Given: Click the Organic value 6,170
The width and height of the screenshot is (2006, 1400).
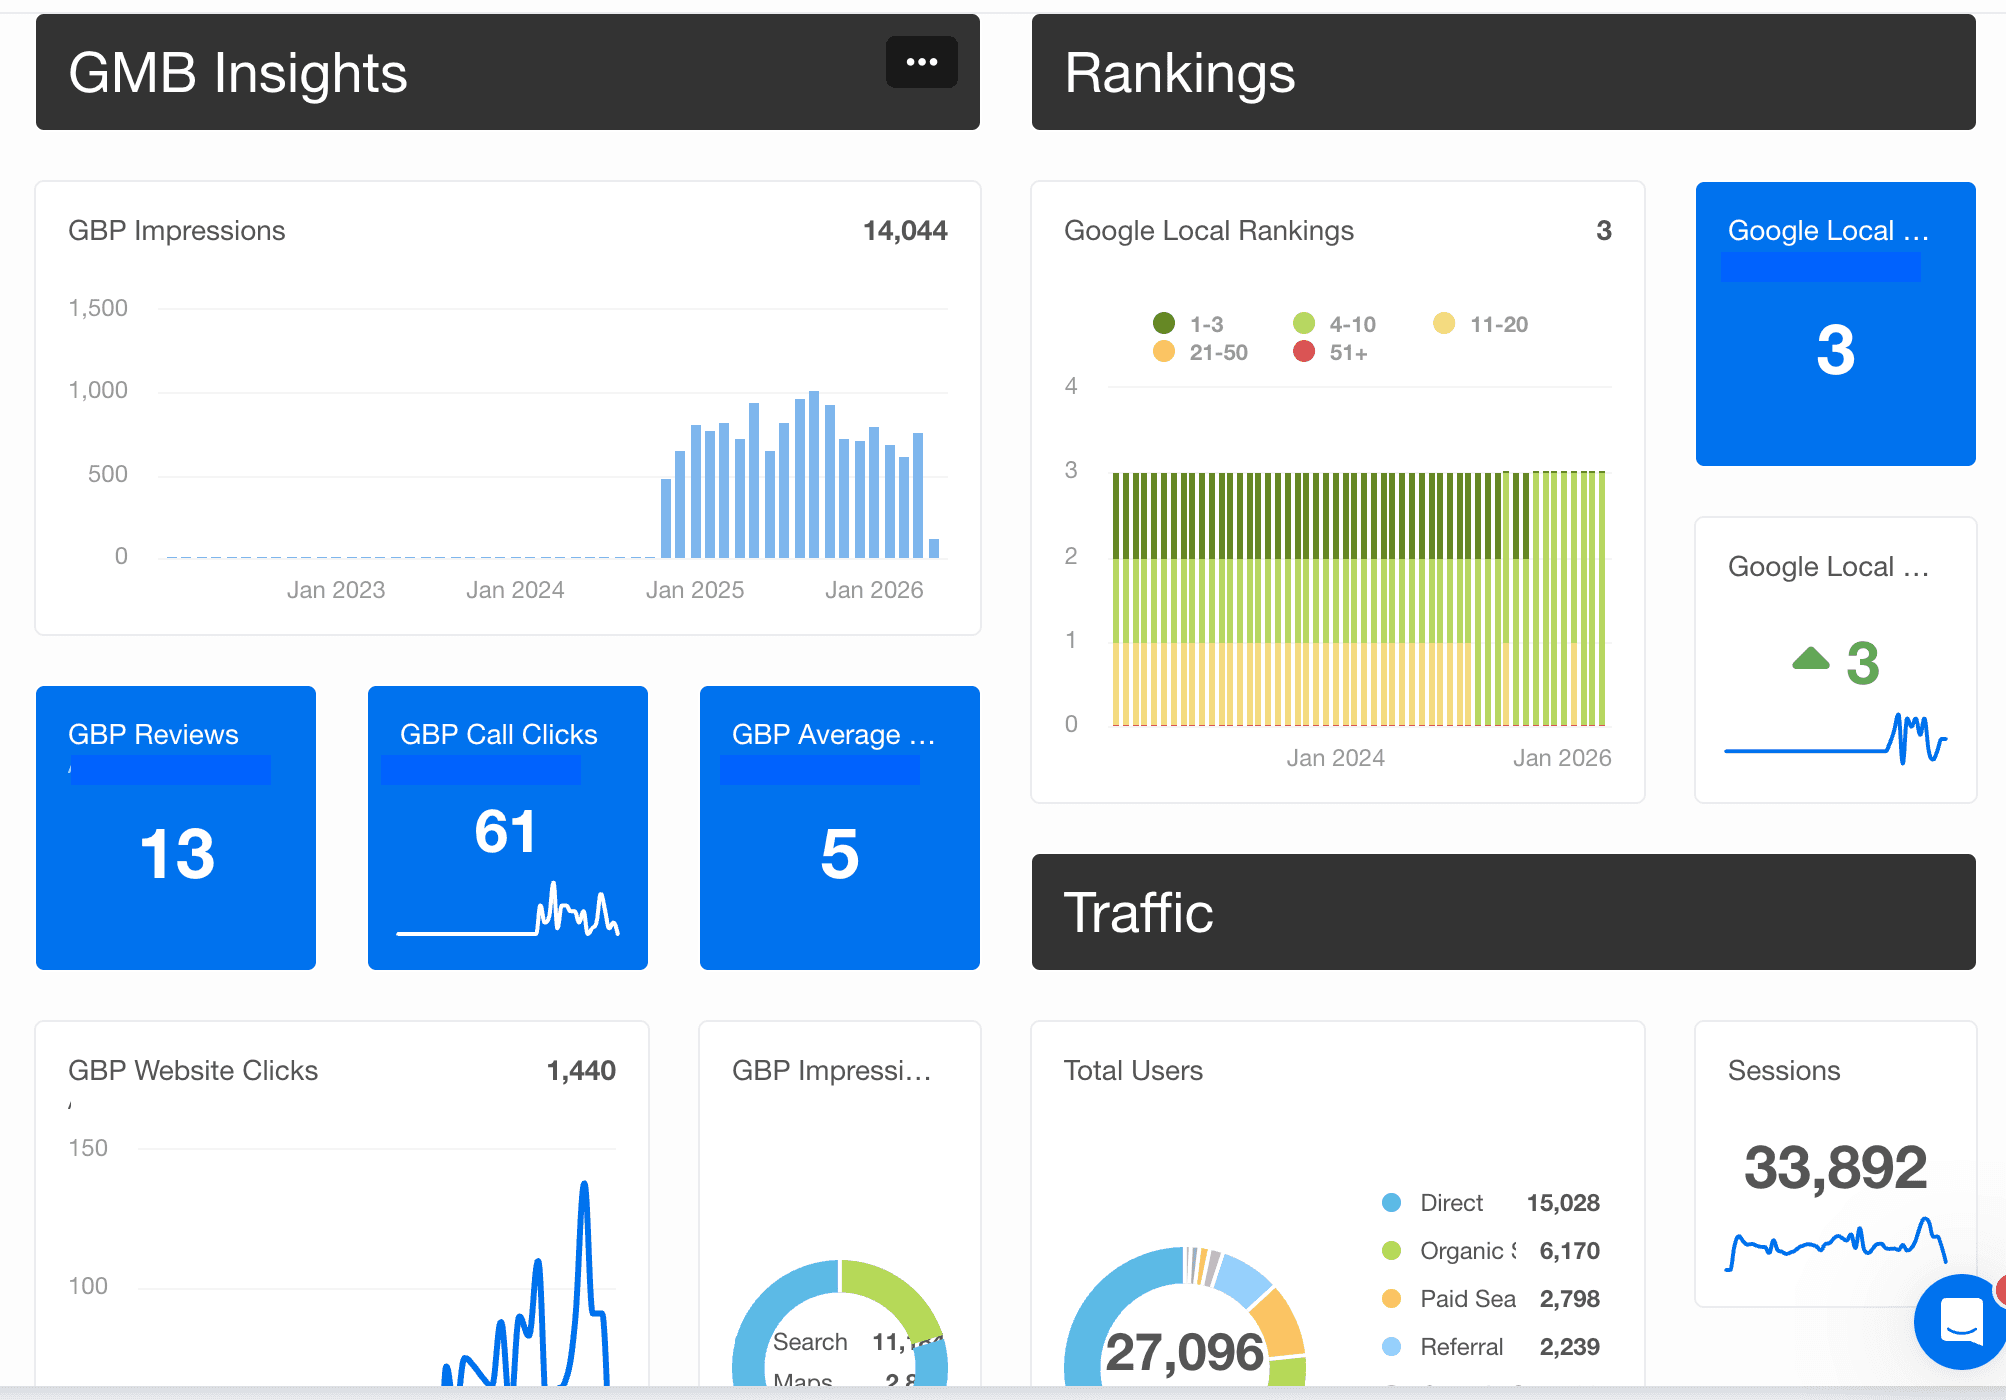Looking at the screenshot, I should coord(1569,1251).
